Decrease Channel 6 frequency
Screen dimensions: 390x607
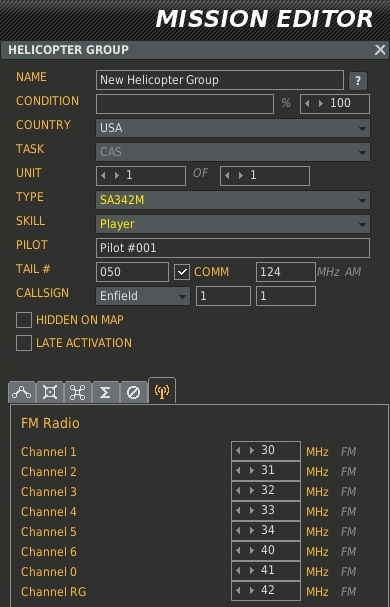[x=238, y=550]
